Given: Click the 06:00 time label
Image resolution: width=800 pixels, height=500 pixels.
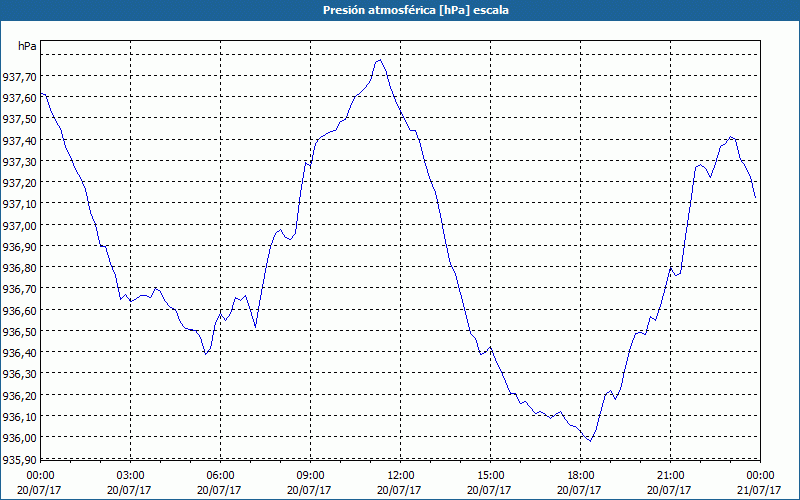Looking at the screenshot, I should [x=220, y=476].
